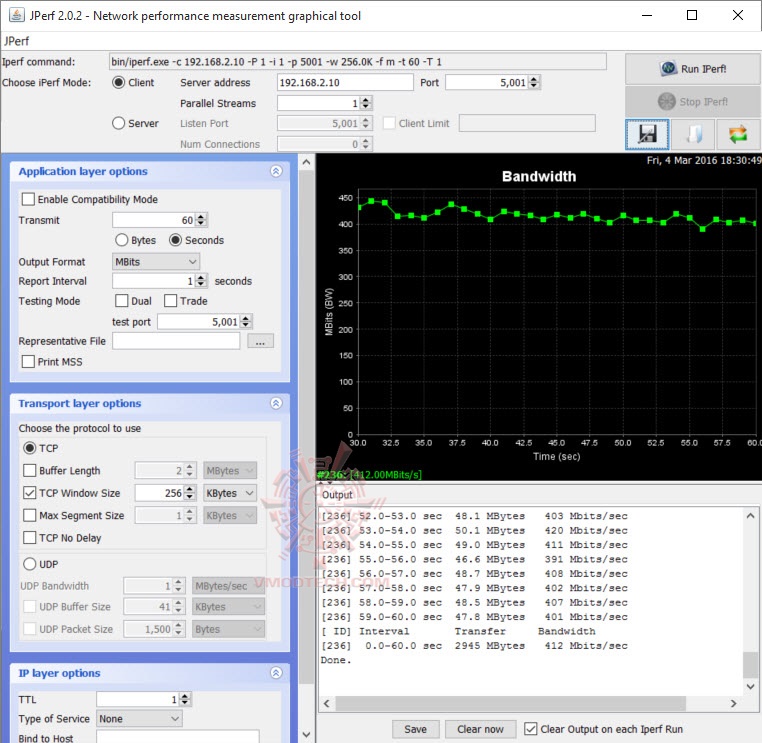This screenshot has width=762, height=743.
Task: Click the Save output button
Action: (415, 729)
